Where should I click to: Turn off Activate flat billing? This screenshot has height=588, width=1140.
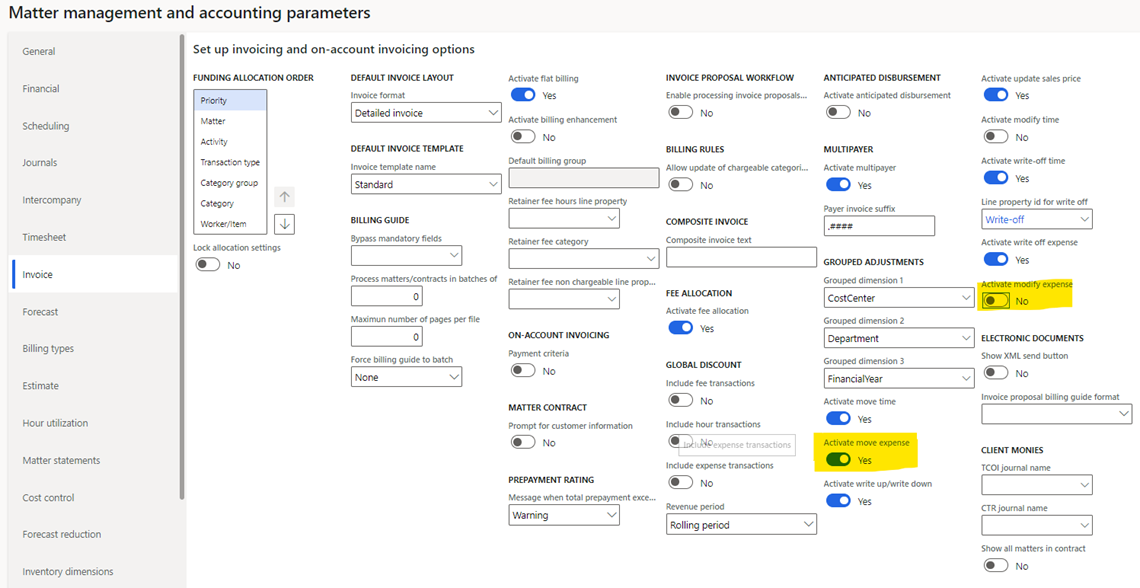[x=523, y=95]
